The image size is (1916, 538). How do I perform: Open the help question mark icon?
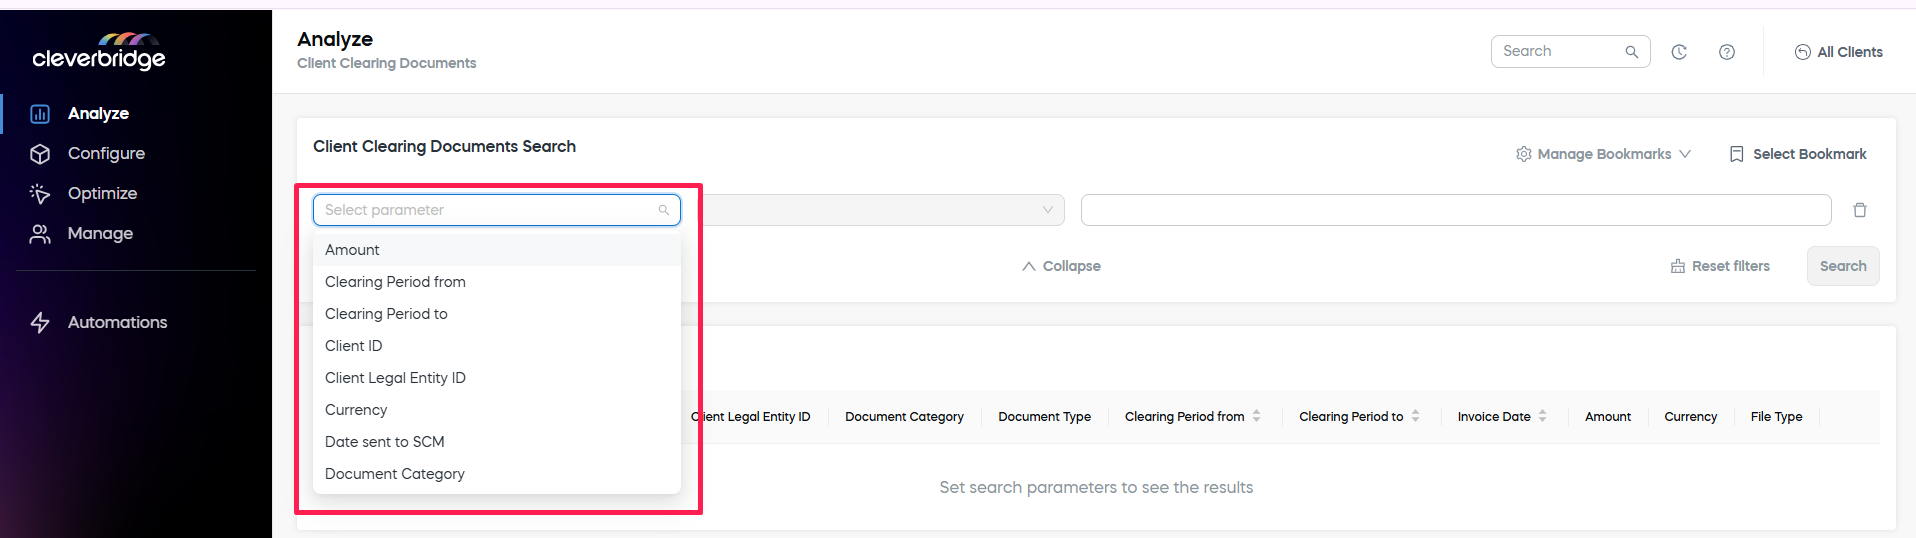click(1727, 52)
